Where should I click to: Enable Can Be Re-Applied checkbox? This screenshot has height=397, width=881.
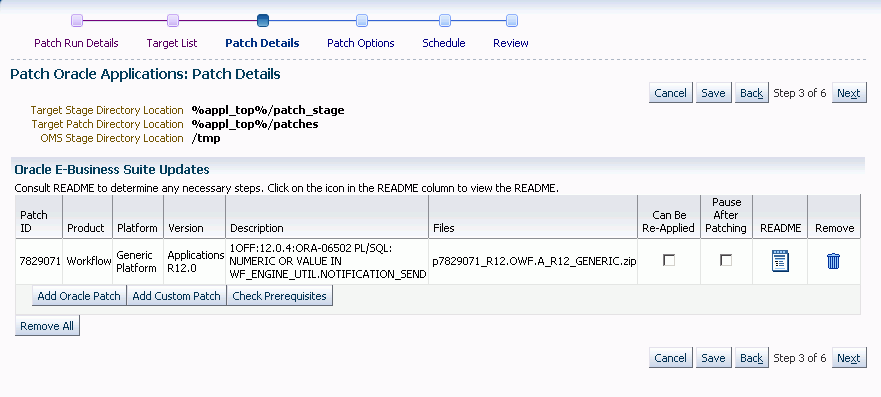[669, 261]
